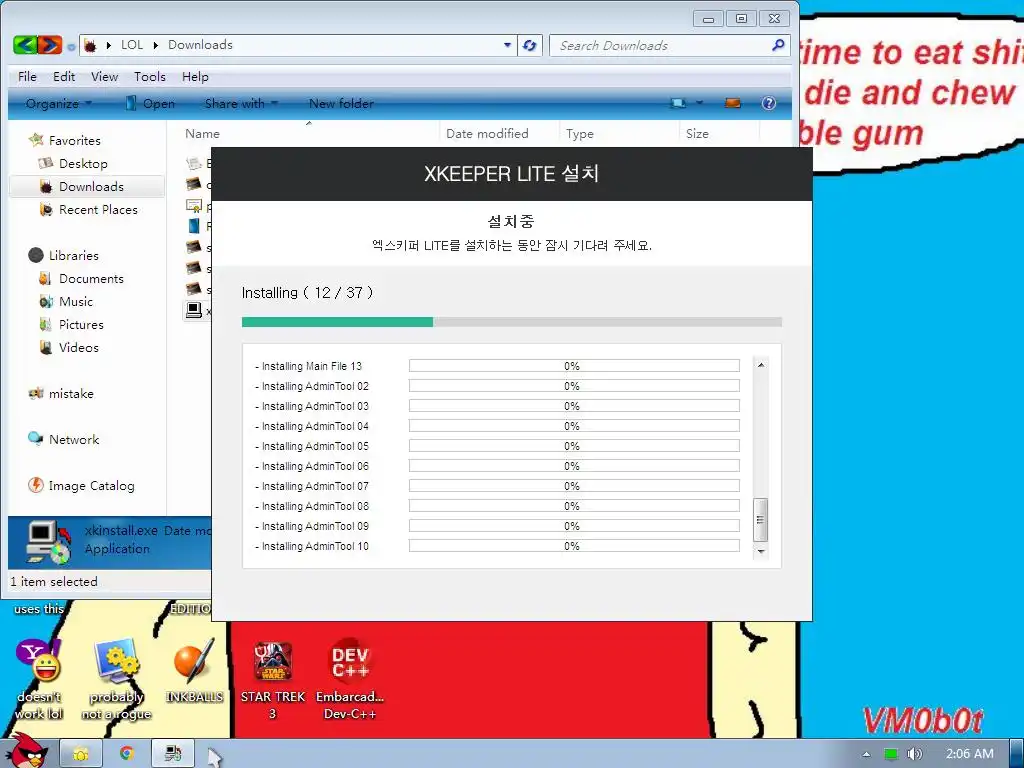Open Explorer help via question mark icon
Viewport: 1024px width, 768px height.
(x=769, y=103)
